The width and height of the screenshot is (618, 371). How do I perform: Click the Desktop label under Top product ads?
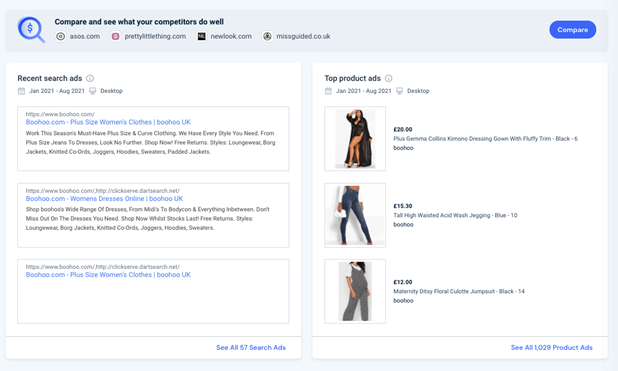coord(418,91)
